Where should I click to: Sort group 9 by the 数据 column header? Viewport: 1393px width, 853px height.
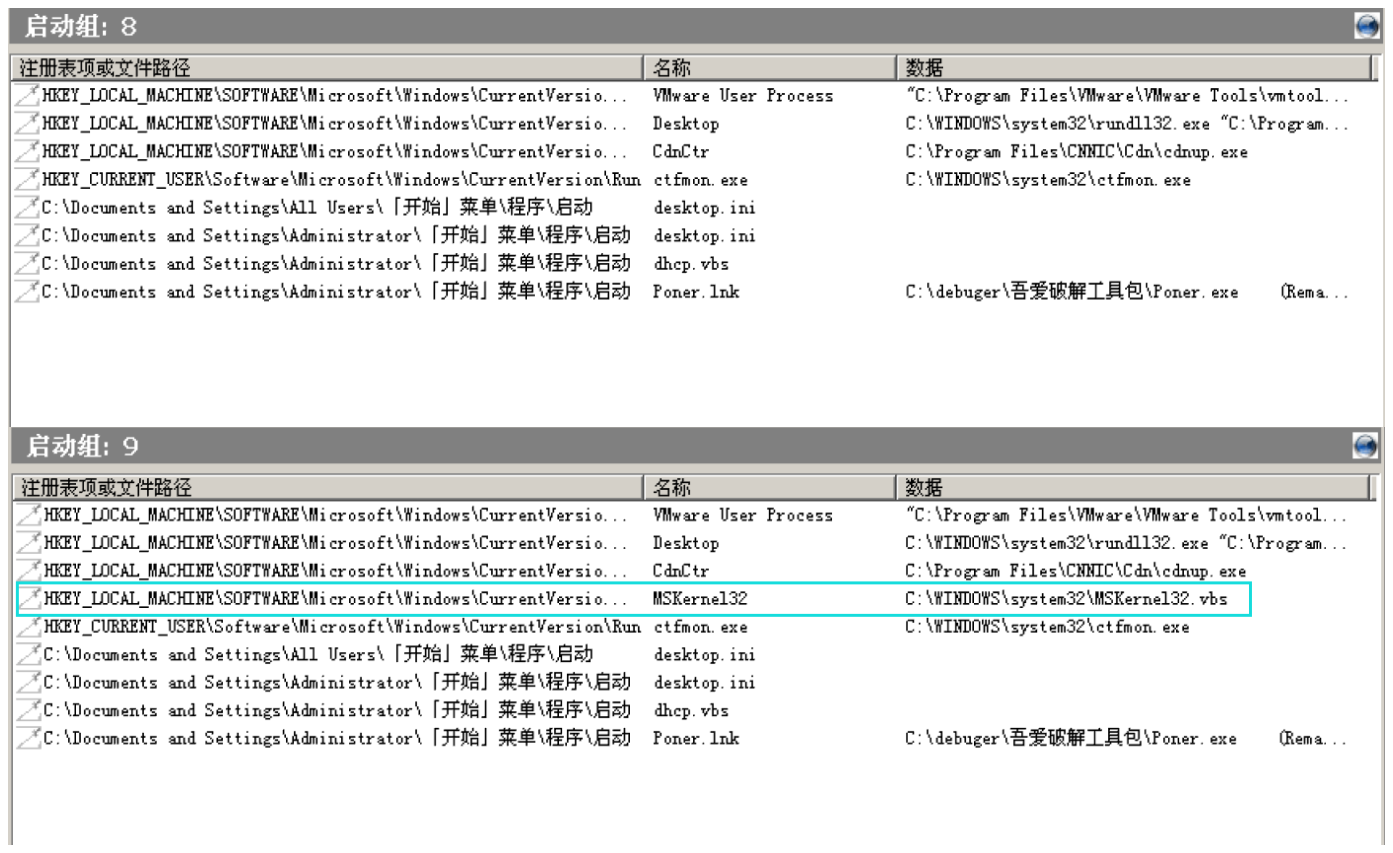click(x=1134, y=487)
